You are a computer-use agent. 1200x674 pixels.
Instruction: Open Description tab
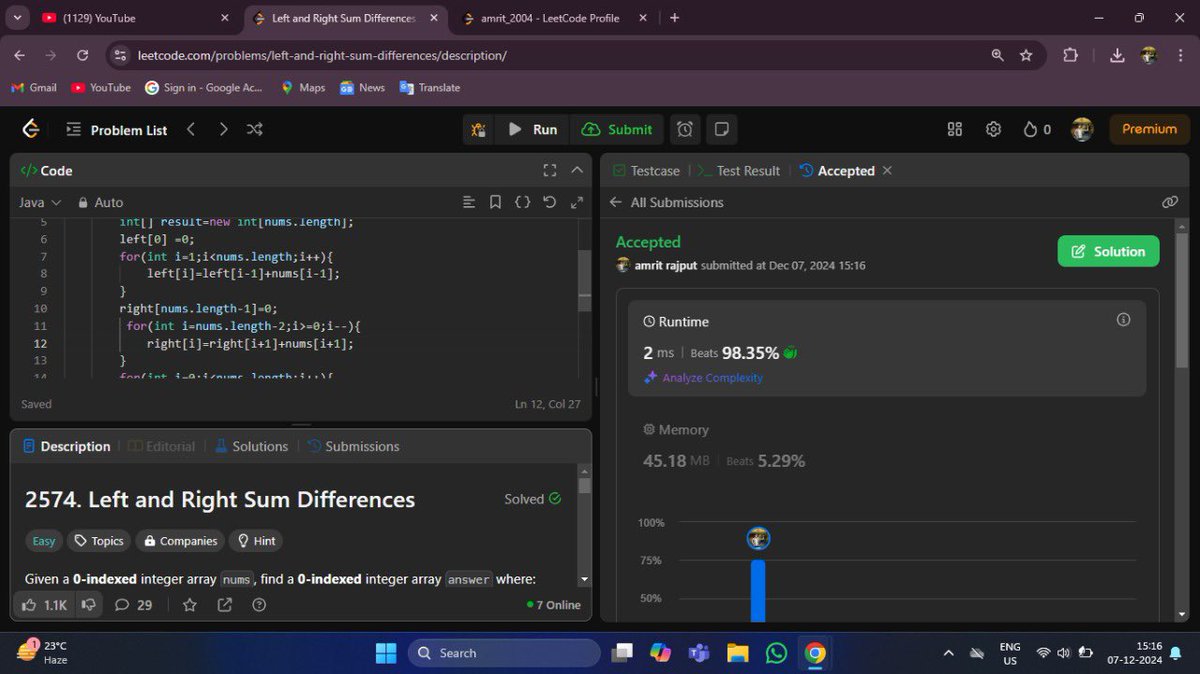[66, 446]
